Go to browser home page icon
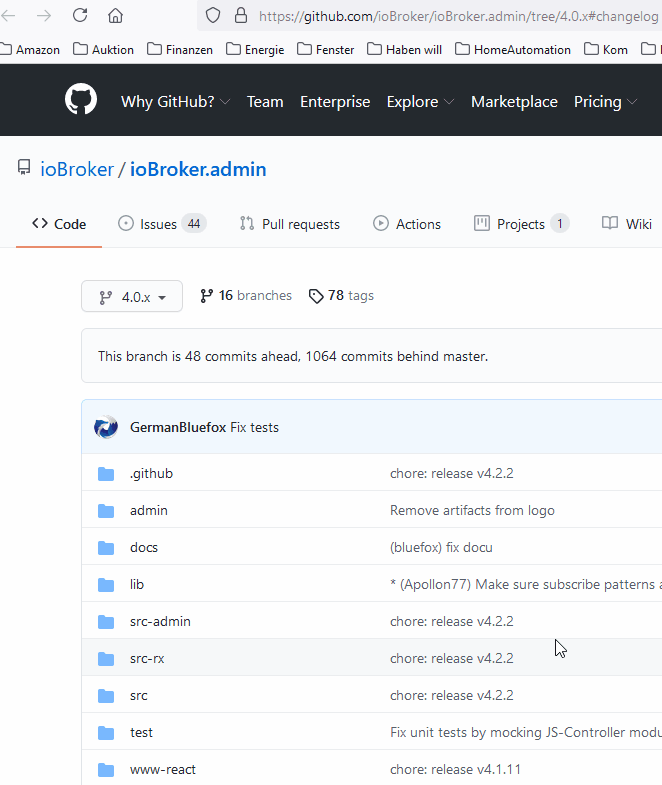Screen dimensions: 662x785 point(115,16)
